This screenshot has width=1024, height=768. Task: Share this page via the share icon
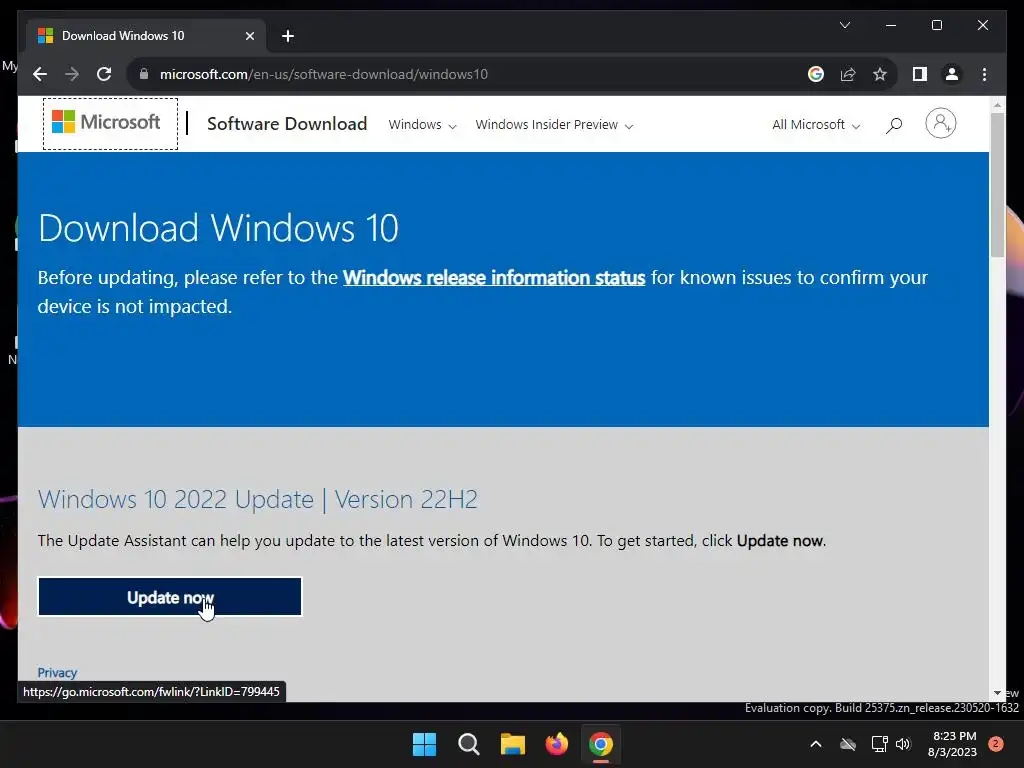point(848,74)
